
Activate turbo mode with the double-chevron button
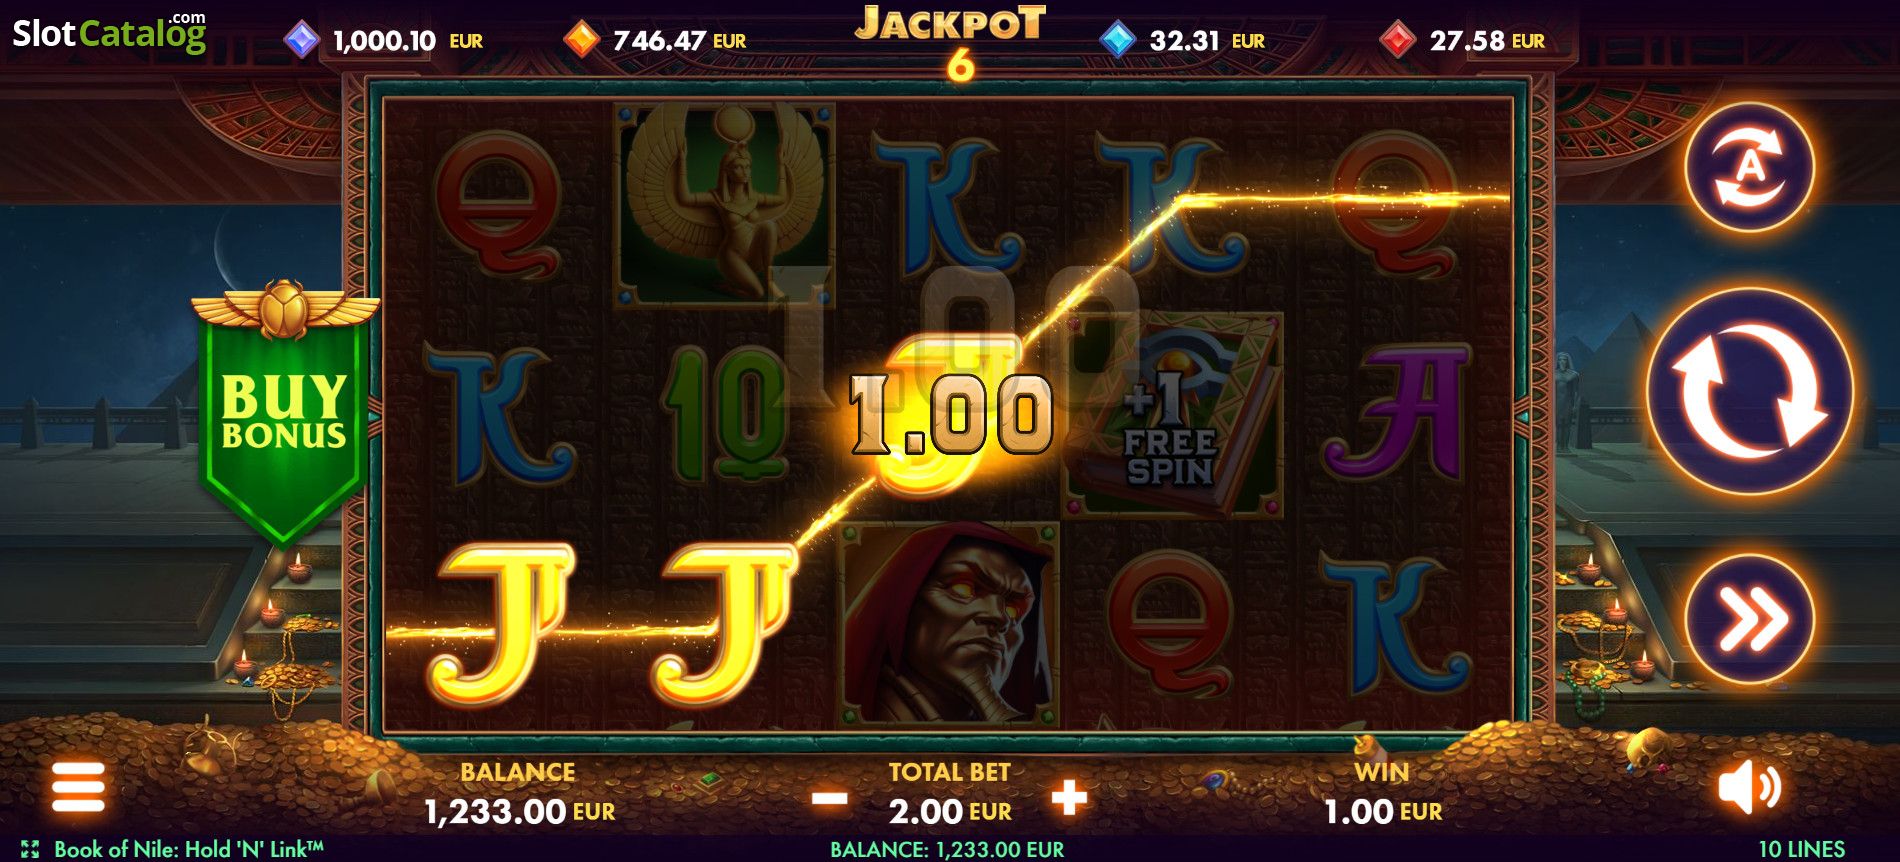coord(1750,619)
